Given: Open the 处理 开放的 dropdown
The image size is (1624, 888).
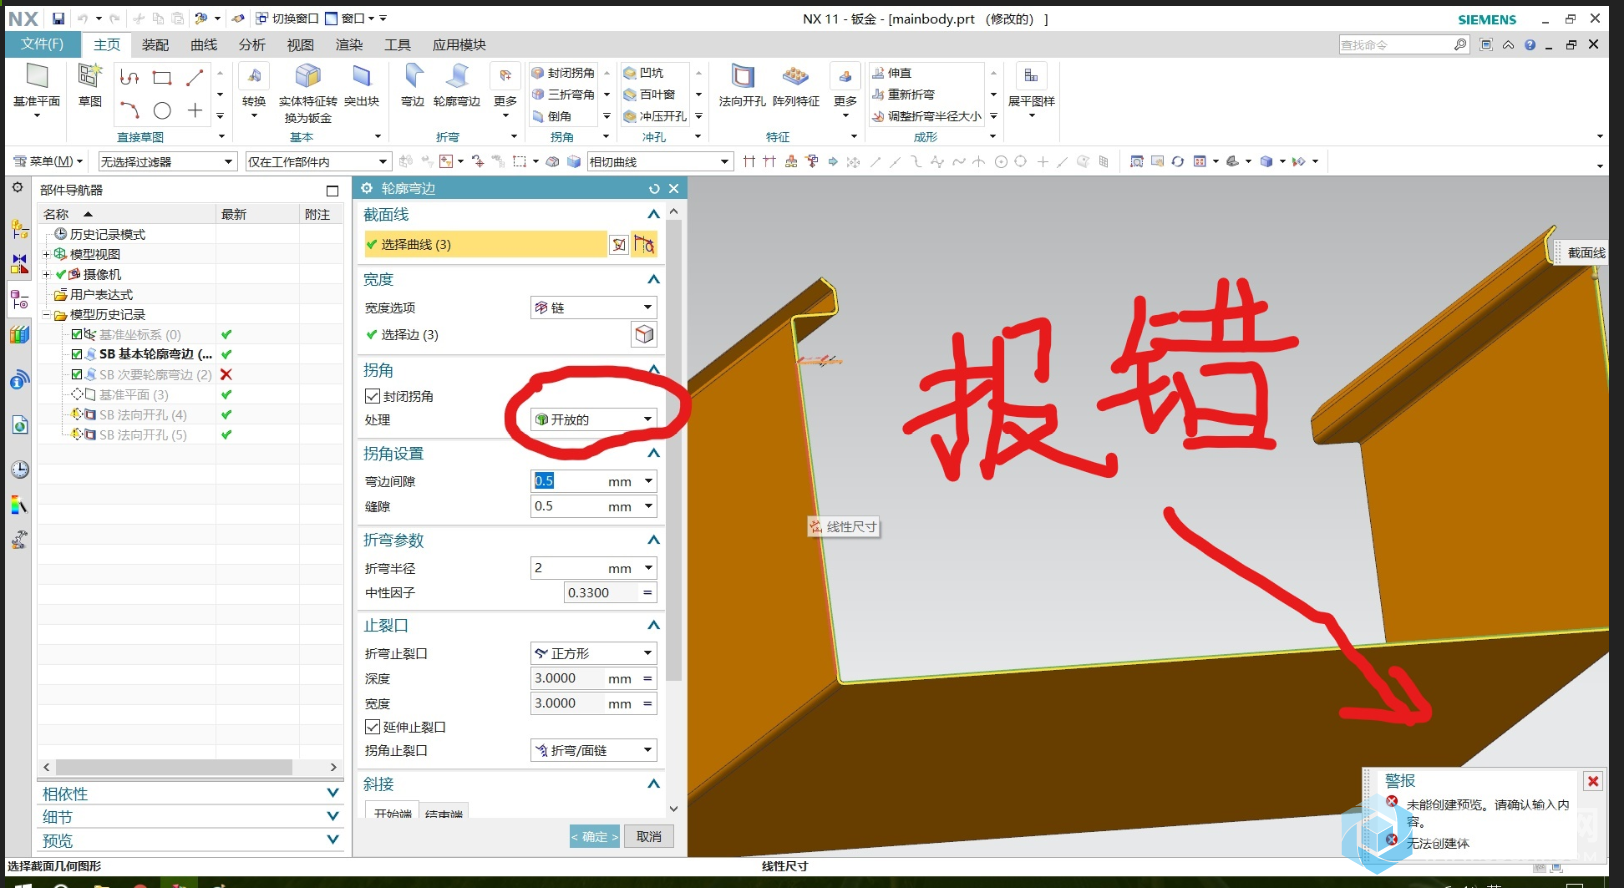Looking at the screenshot, I should [593, 419].
